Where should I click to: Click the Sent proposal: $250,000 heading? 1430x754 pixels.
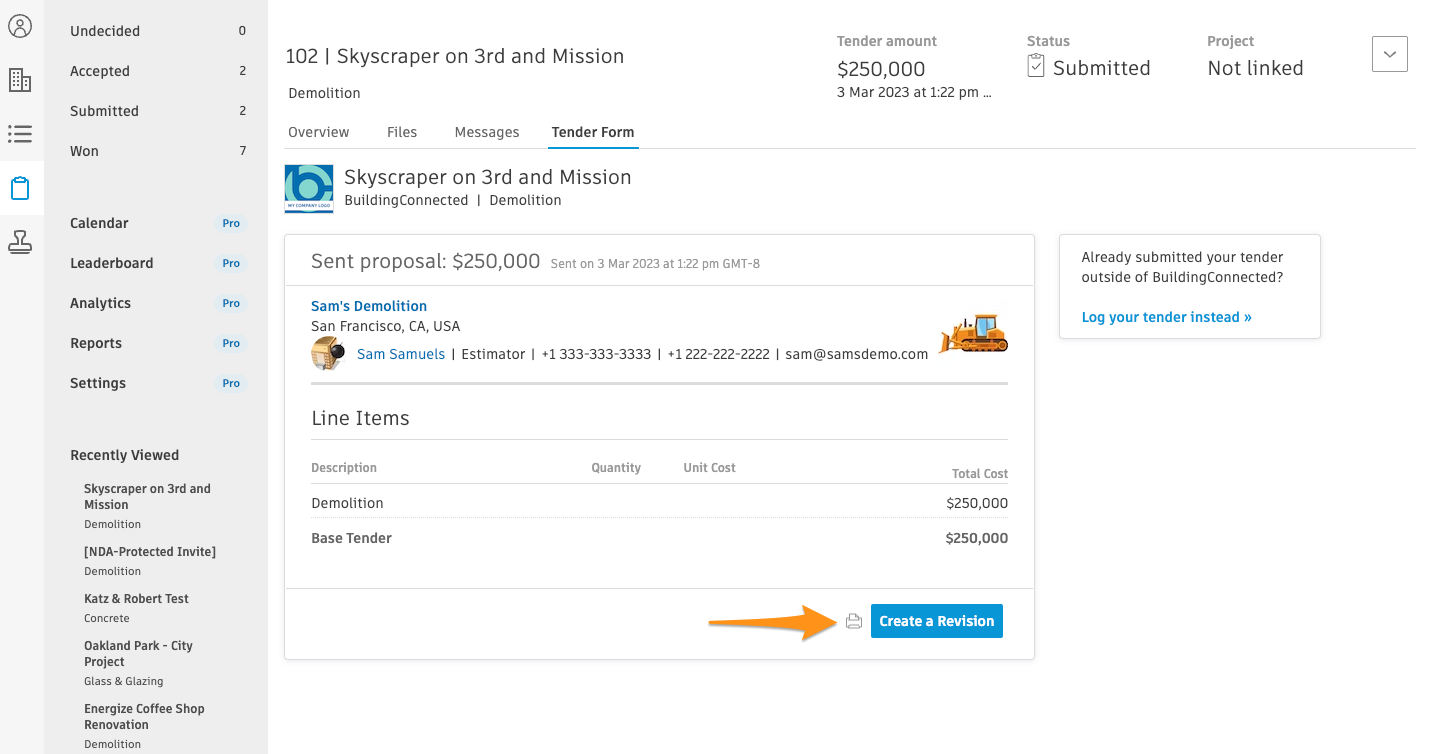[x=425, y=262]
